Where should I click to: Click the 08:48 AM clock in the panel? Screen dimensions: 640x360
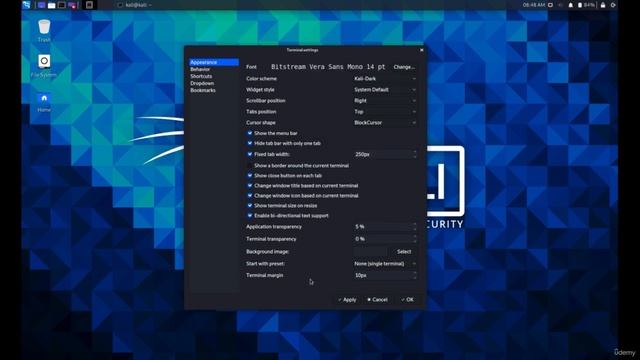point(534,5)
